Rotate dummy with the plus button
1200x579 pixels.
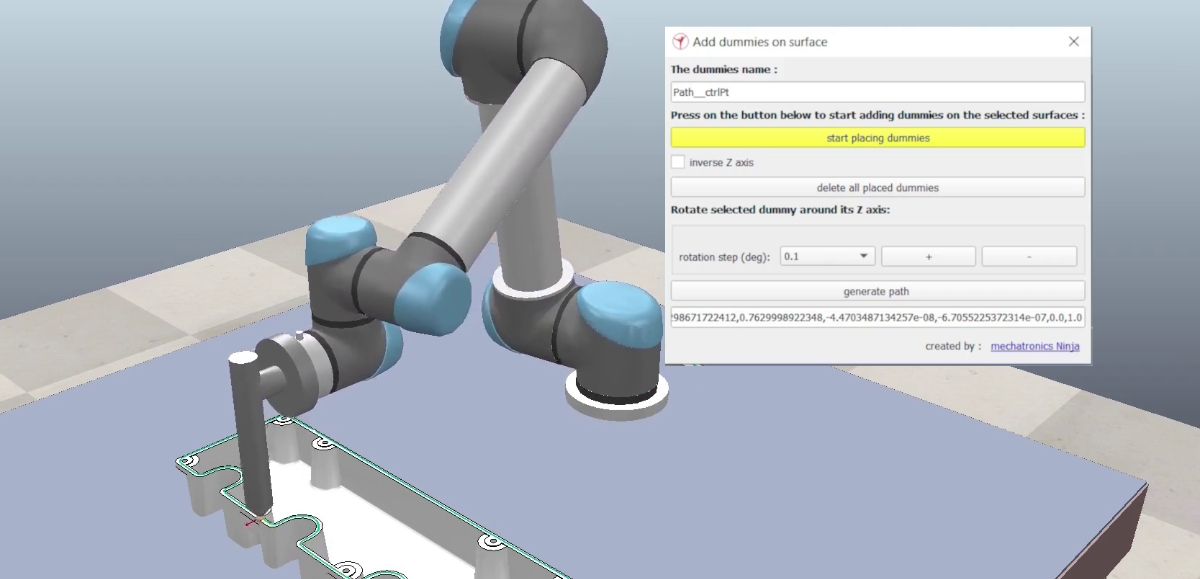tap(928, 257)
